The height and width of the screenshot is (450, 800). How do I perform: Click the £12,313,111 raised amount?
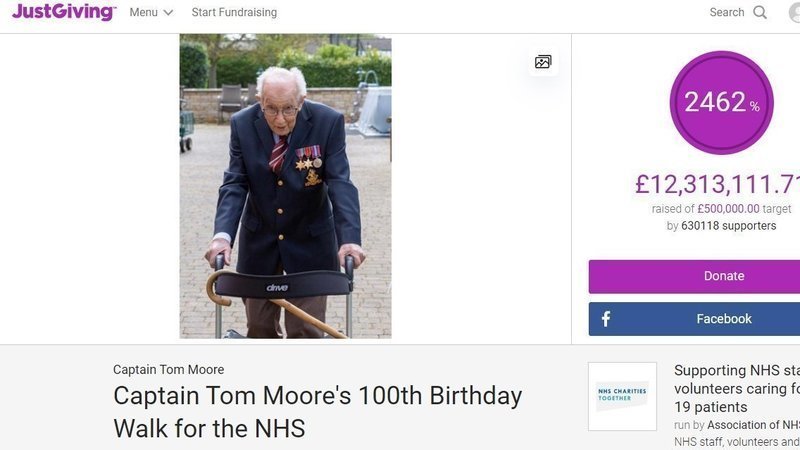tap(718, 185)
